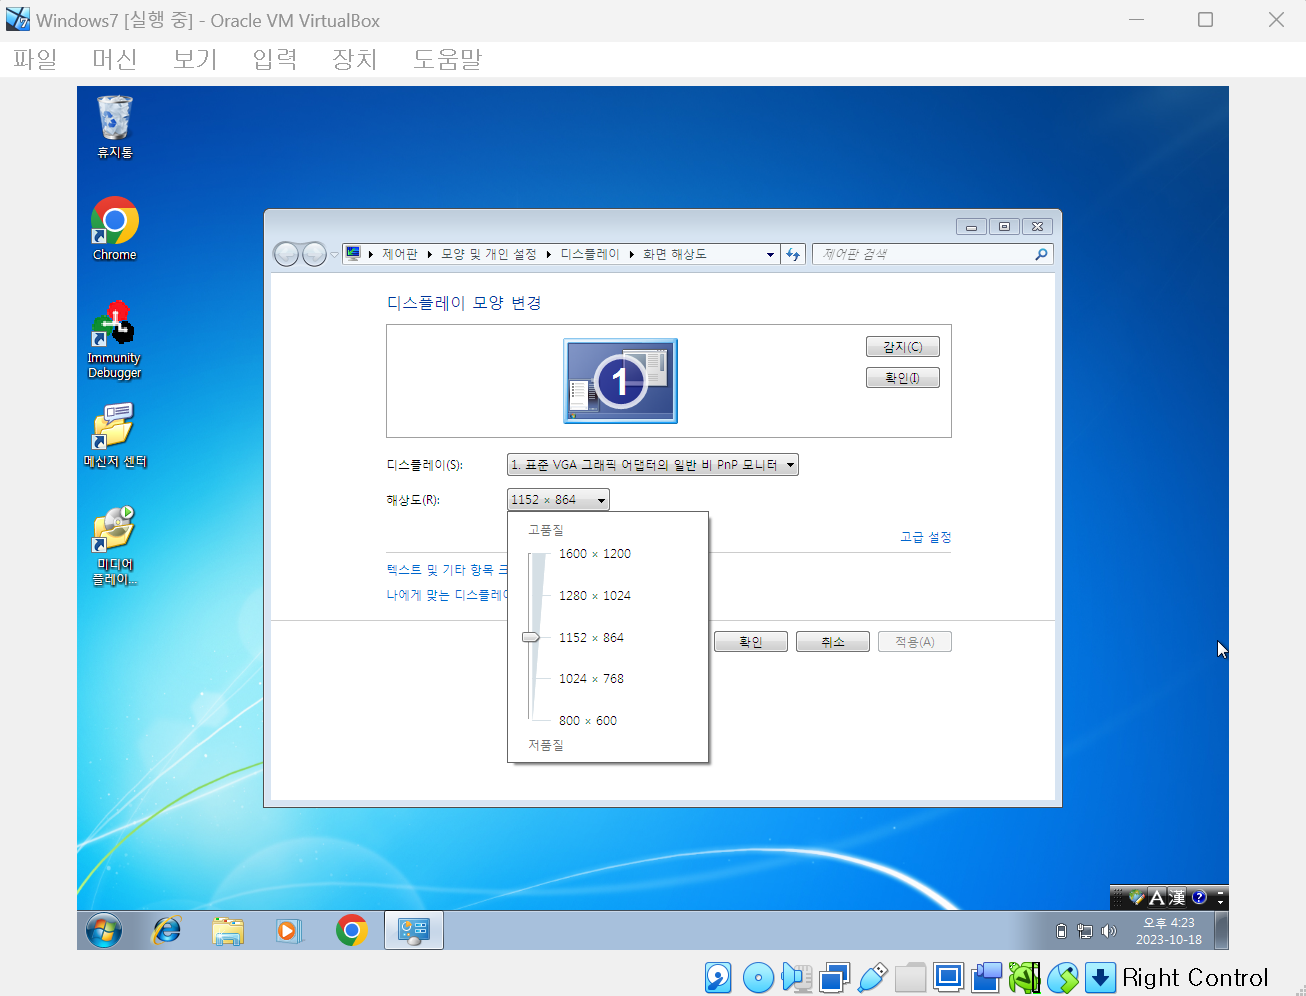The height and width of the screenshot is (996, 1306).
Task: Open the 도움말 menu
Action: coord(447,59)
